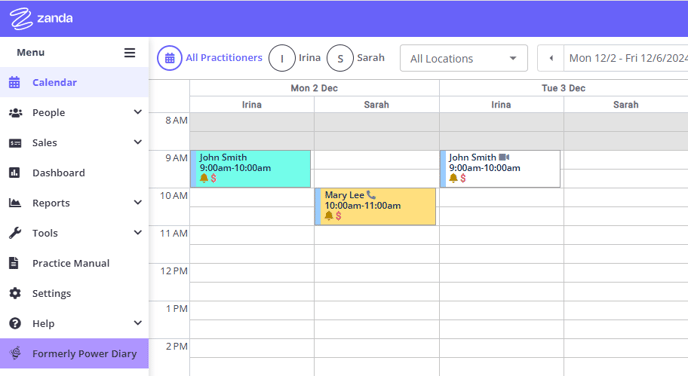Screen dimensions: 688x376
Task: Select the All Practitioners filter
Action: pos(210,58)
